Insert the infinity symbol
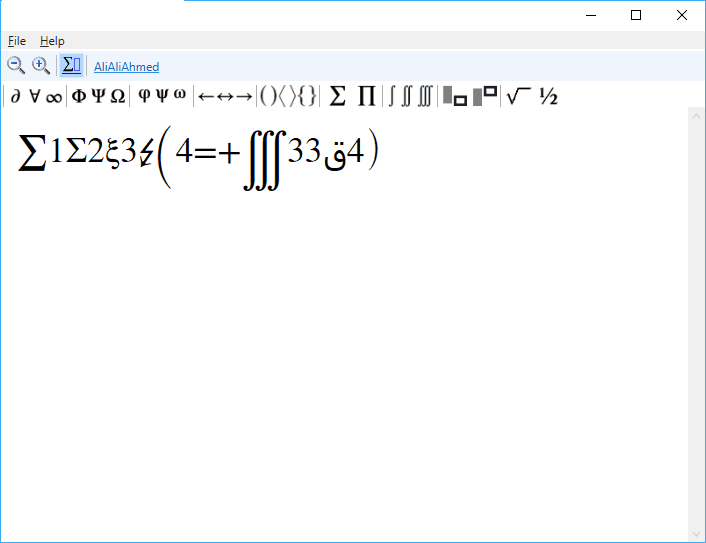The image size is (706, 543). (x=54, y=98)
